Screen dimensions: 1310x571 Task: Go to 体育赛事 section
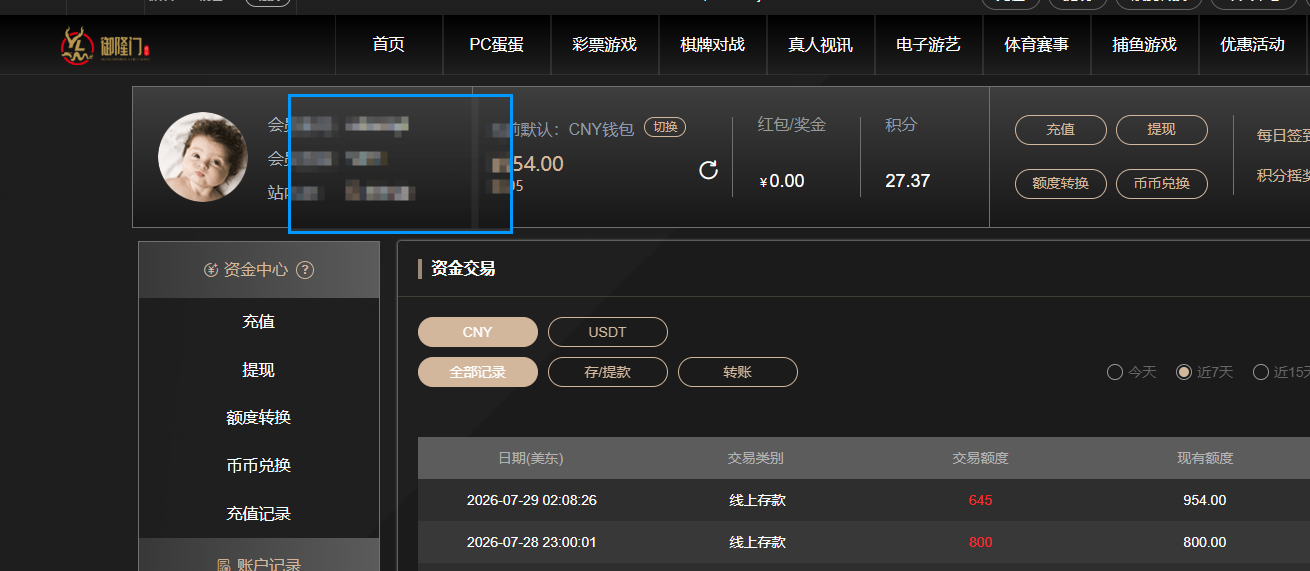[x=1037, y=45]
